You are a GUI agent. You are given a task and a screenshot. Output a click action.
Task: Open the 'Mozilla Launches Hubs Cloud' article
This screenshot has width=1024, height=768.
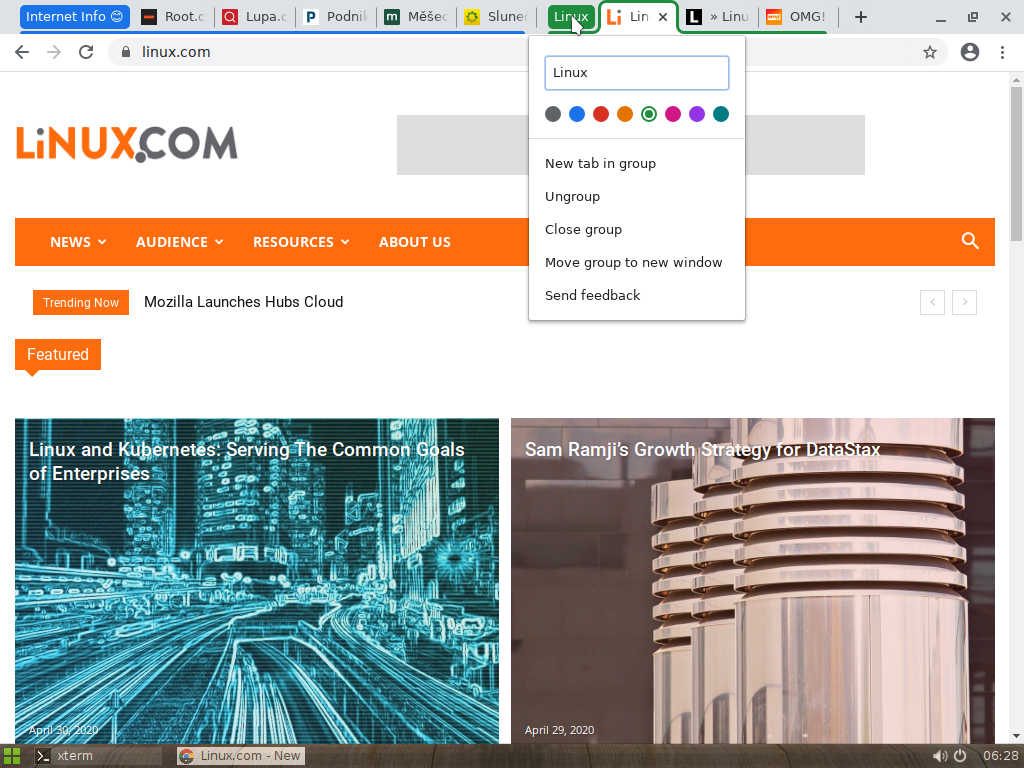coord(242,301)
